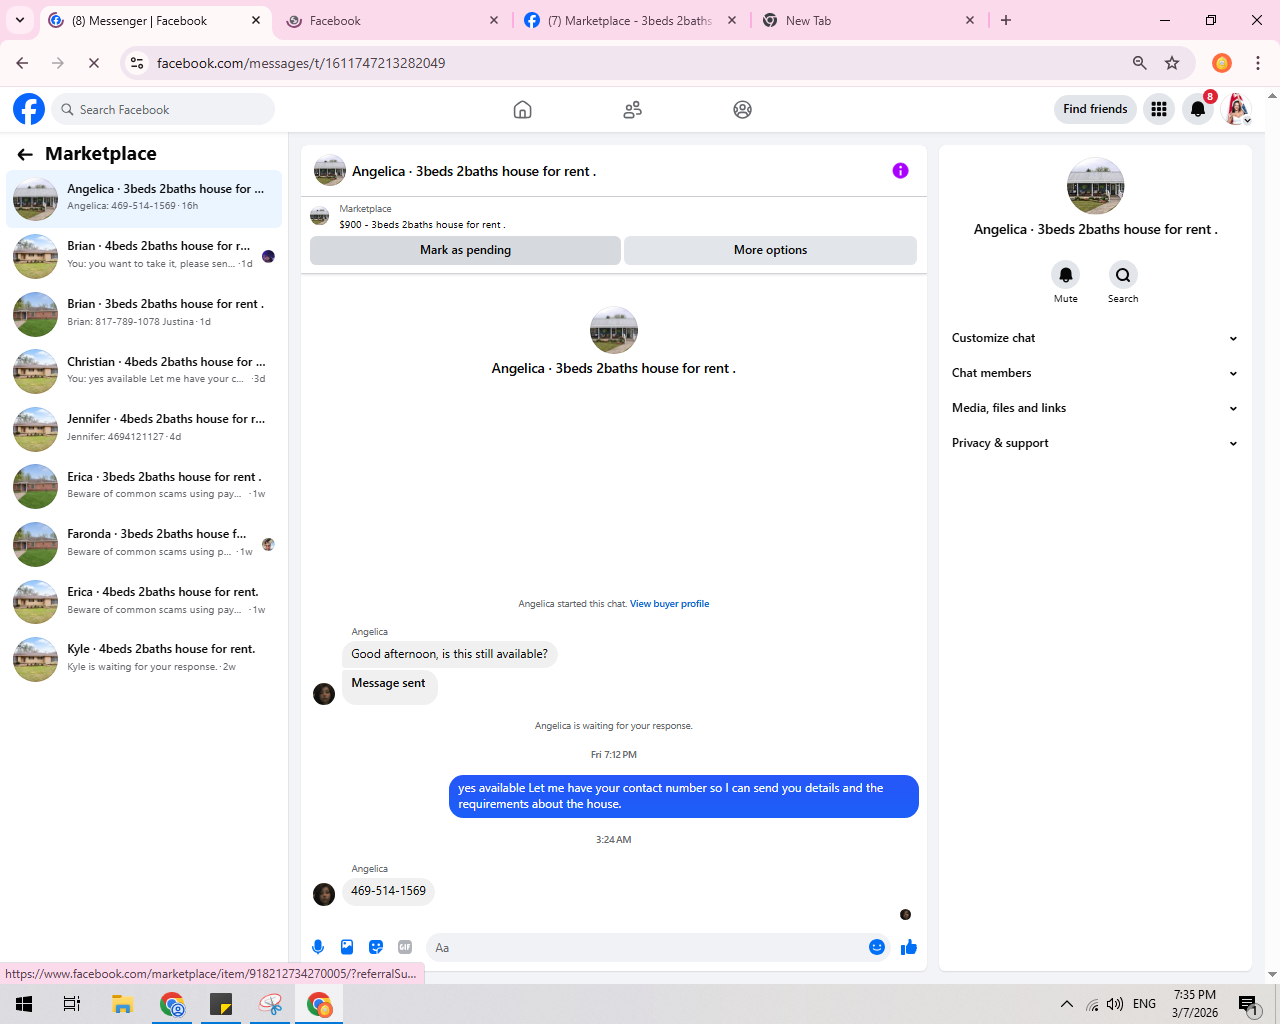Screen dimensions: 1280x1024
Task: Stop loading the page button
Action: pyautogui.click(x=94, y=63)
